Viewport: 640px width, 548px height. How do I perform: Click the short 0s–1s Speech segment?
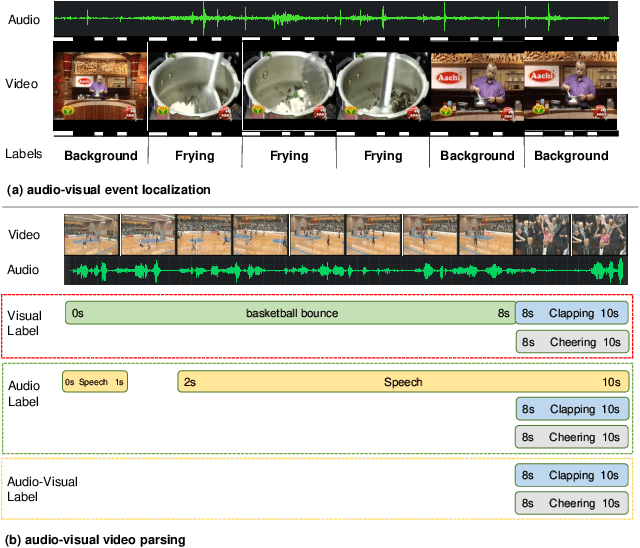tap(95, 382)
